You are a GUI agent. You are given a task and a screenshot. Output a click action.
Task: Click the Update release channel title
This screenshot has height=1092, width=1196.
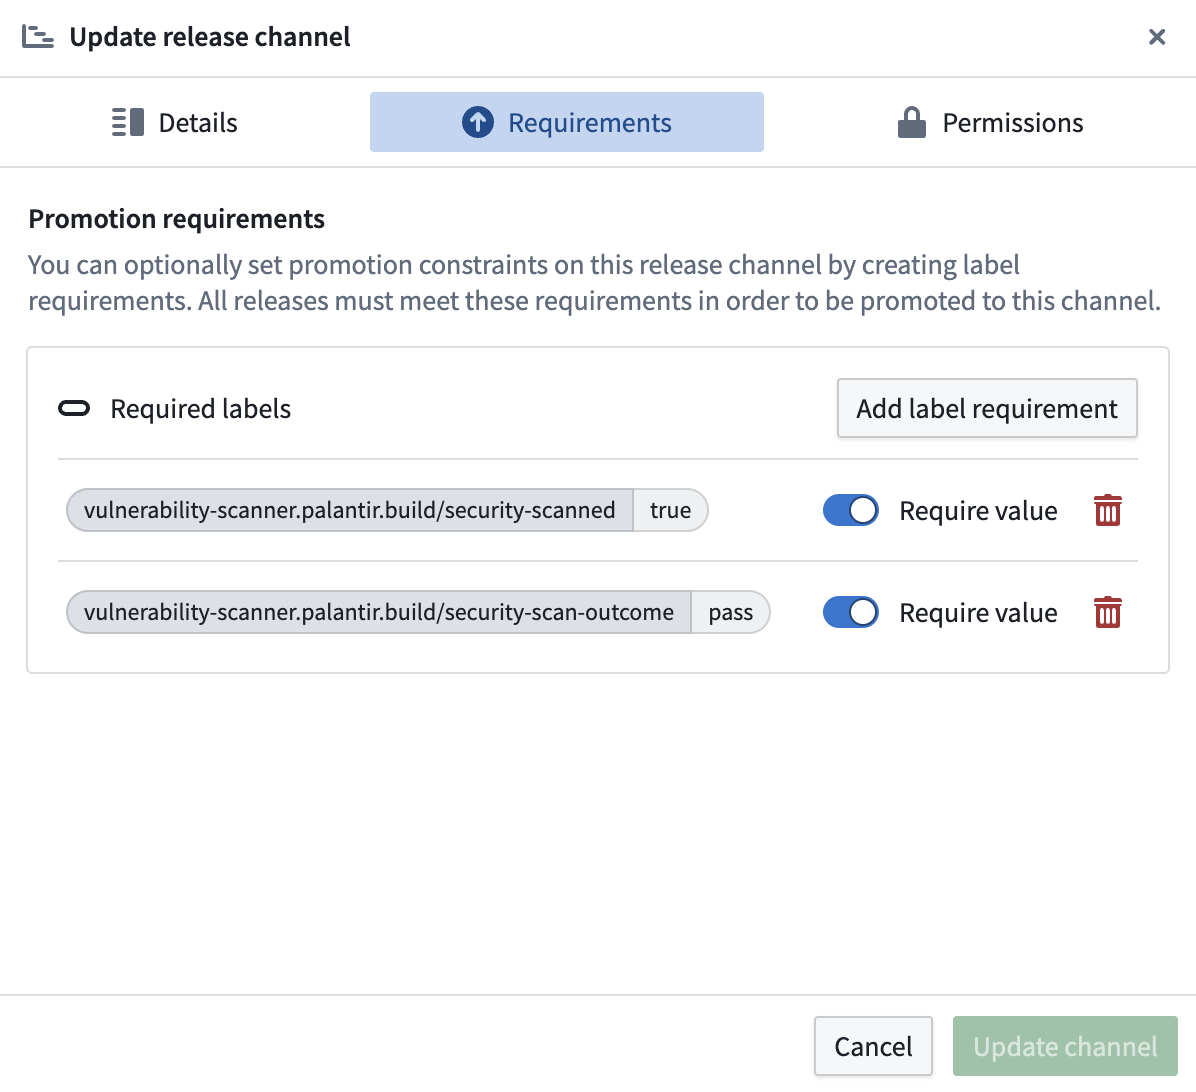(x=210, y=37)
